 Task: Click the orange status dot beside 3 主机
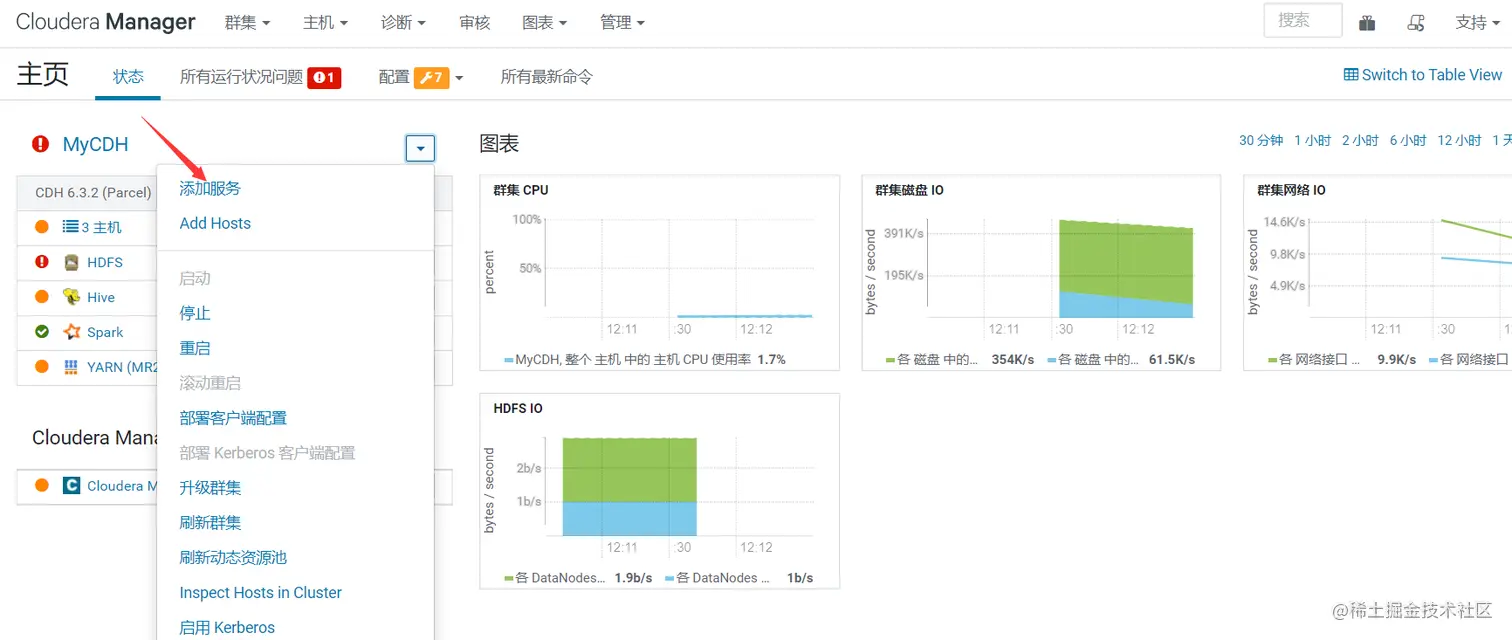[42, 227]
